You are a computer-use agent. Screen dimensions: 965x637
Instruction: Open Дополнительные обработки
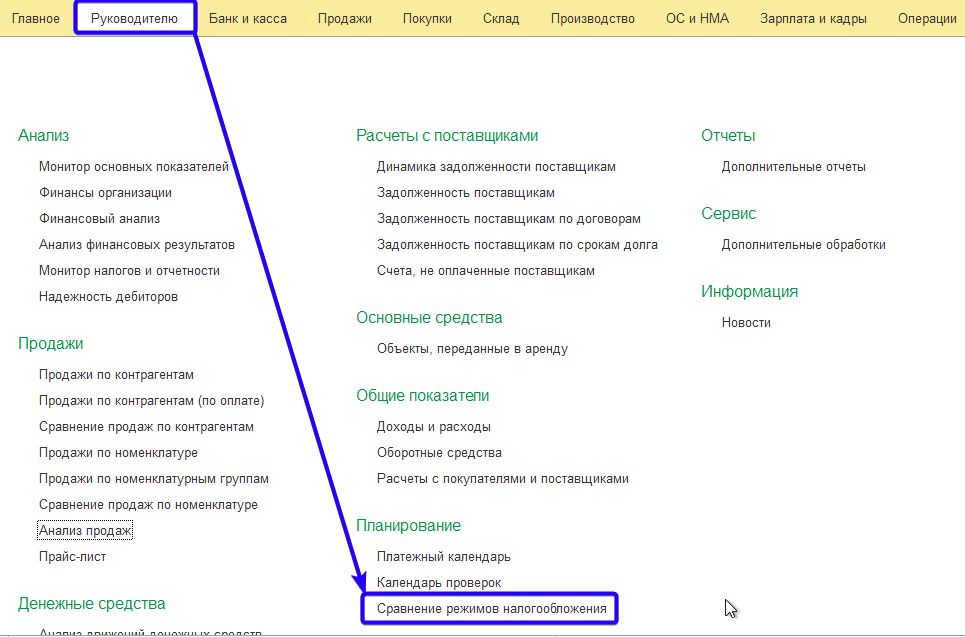click(804, 244)
